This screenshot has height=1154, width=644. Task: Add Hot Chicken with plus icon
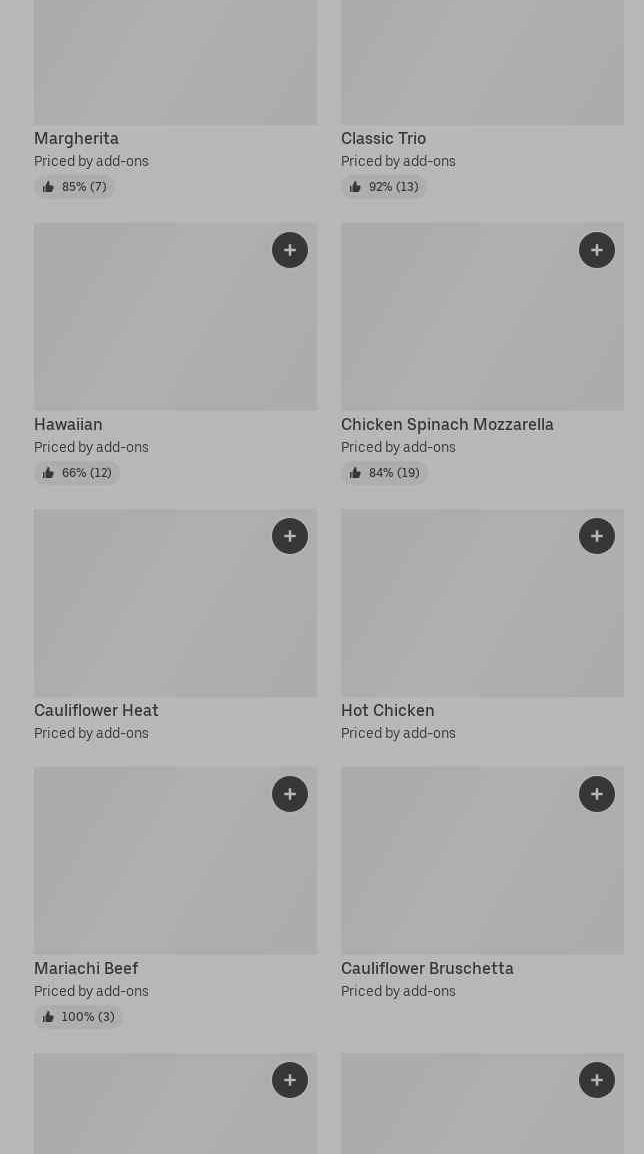pos(597,536)
